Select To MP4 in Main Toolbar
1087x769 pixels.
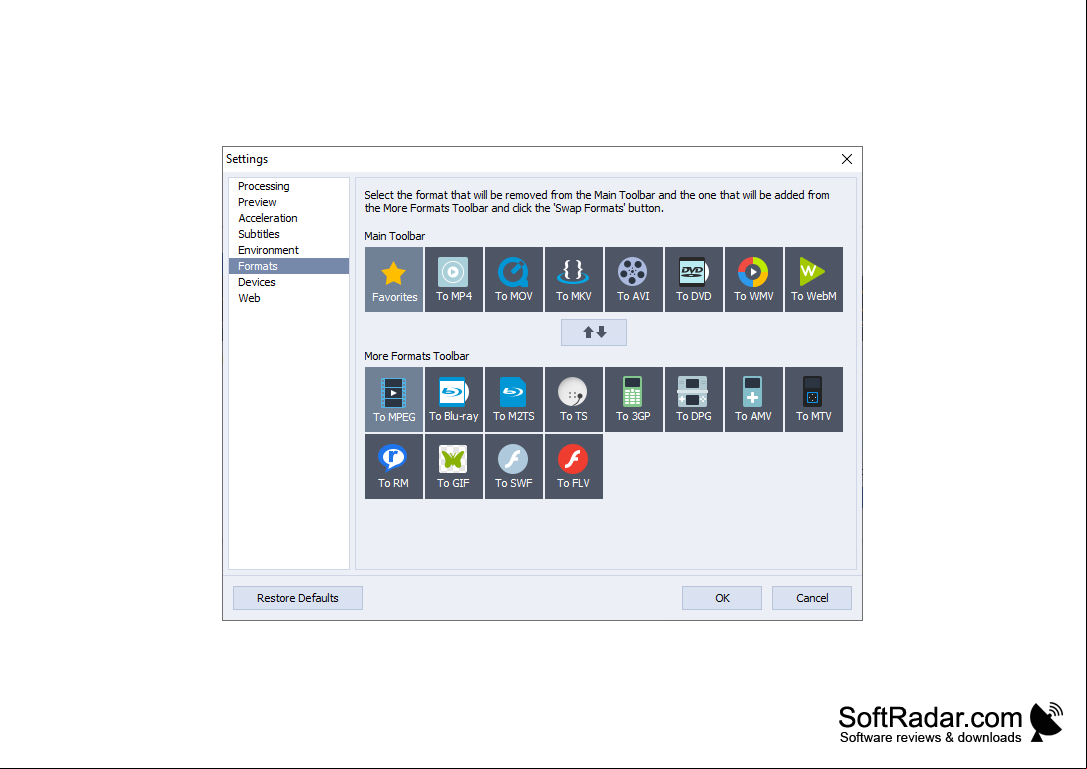(x=454, y=279)
